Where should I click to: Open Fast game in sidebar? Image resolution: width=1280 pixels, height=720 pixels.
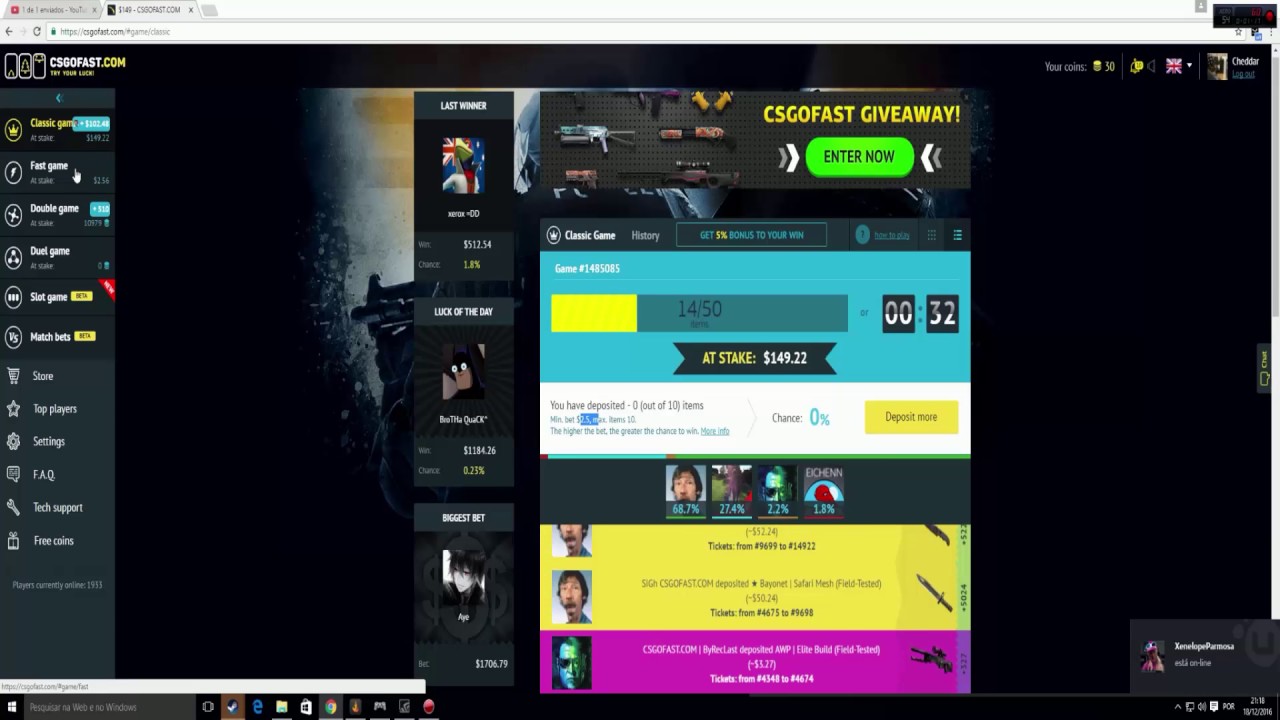pyautogui.click(x=56, y=172)
